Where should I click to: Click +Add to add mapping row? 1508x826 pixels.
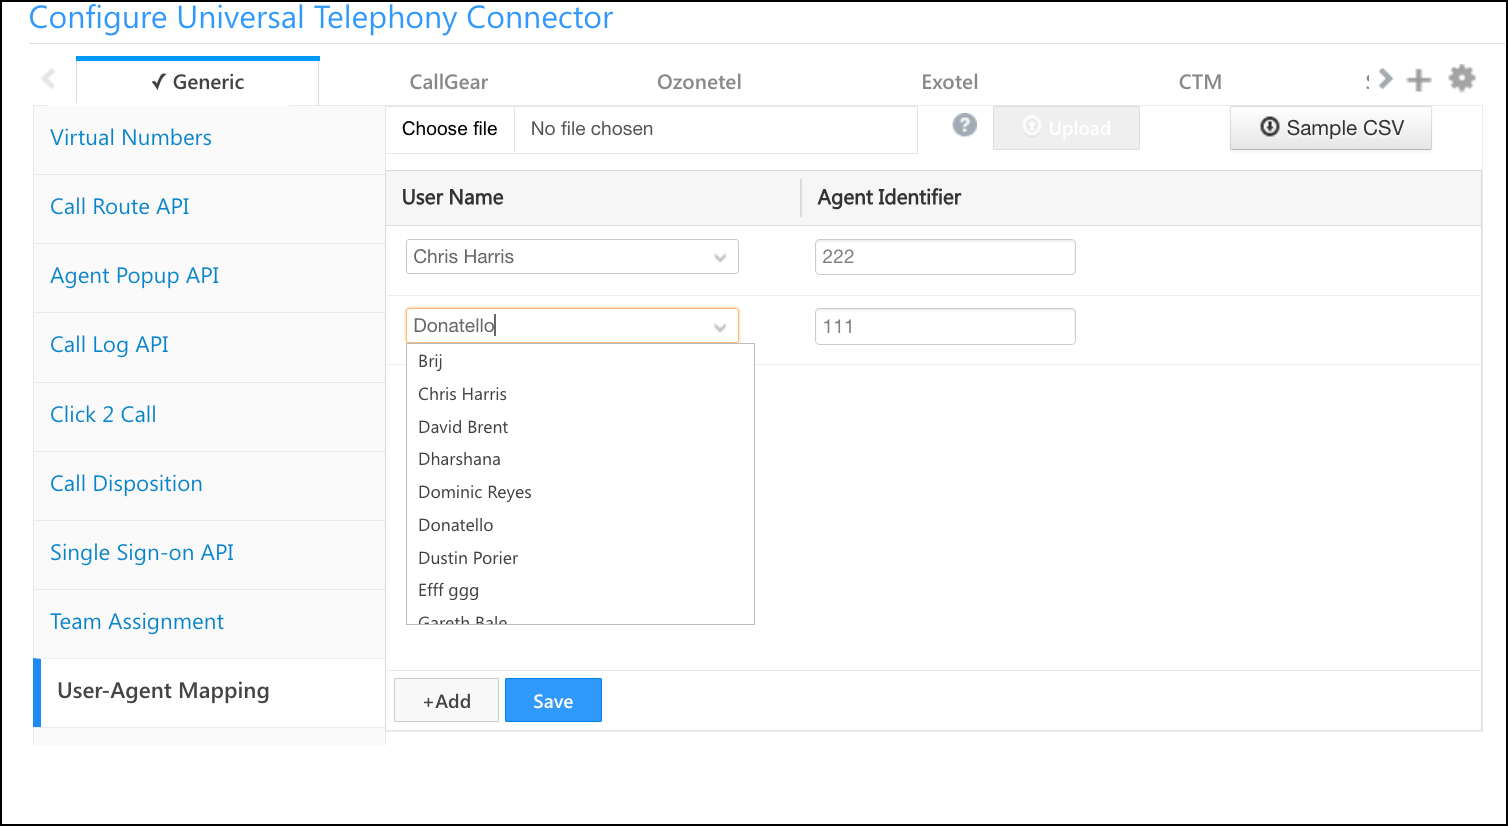446,701
